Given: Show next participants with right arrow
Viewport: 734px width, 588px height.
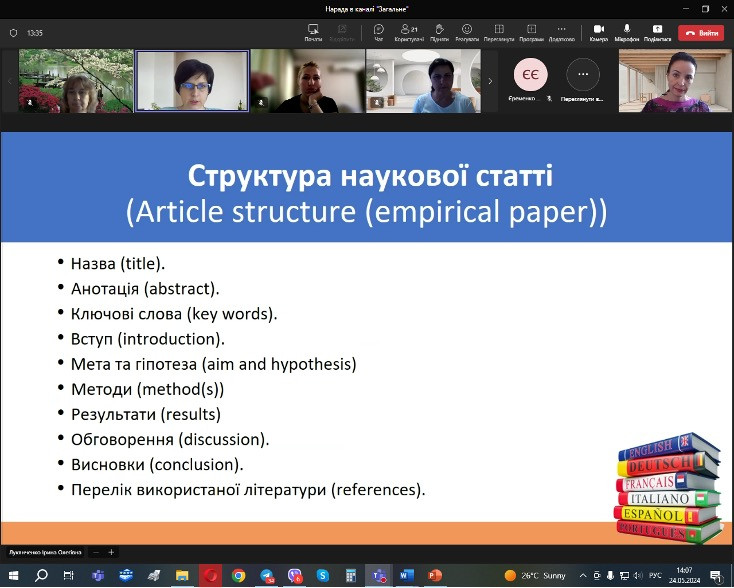Looking at the screenshot, I should tap(490, 81).
